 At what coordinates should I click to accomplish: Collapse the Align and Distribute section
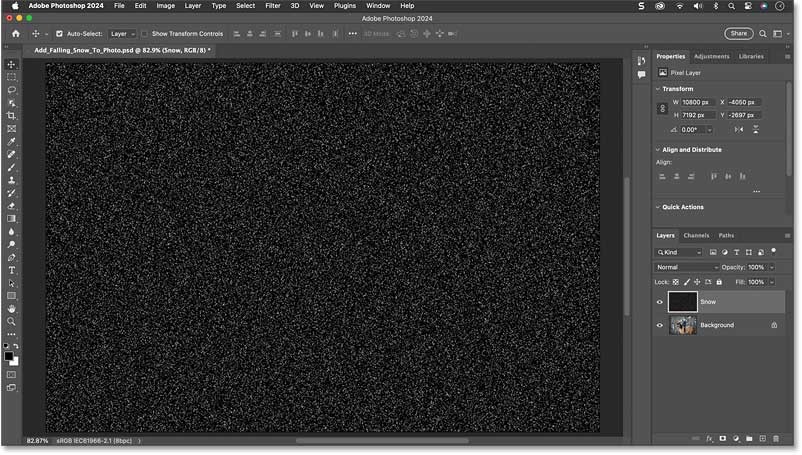(658, 150)
